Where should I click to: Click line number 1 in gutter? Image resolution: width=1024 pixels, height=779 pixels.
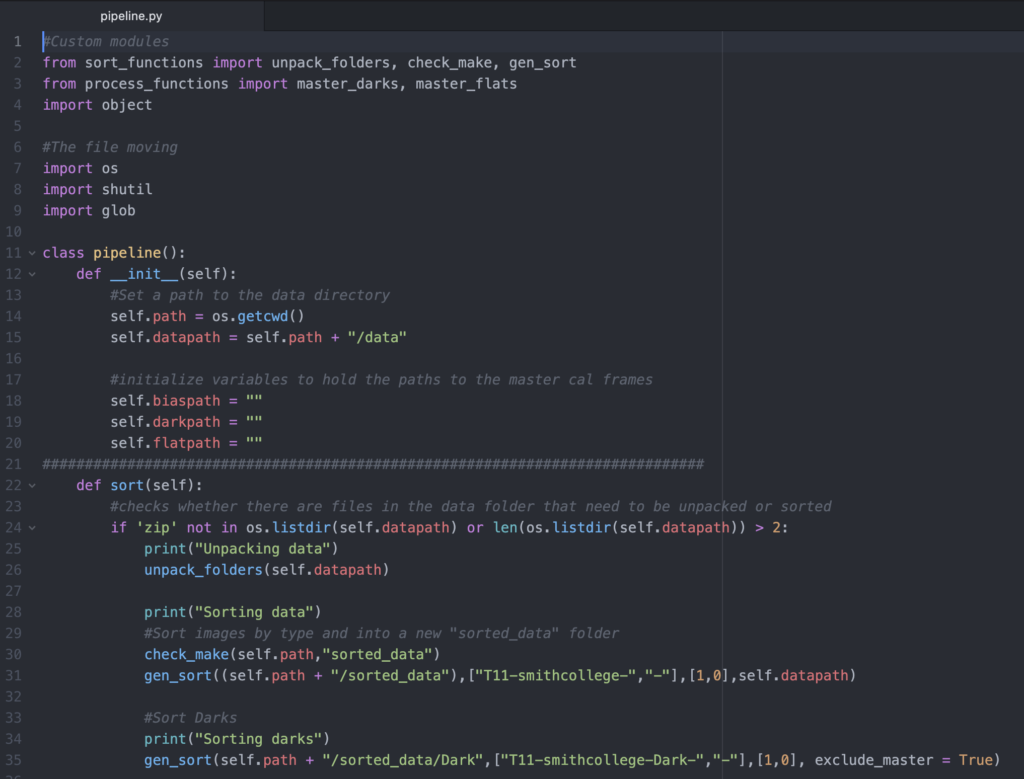pyautogui.click(x=18, y=42)
